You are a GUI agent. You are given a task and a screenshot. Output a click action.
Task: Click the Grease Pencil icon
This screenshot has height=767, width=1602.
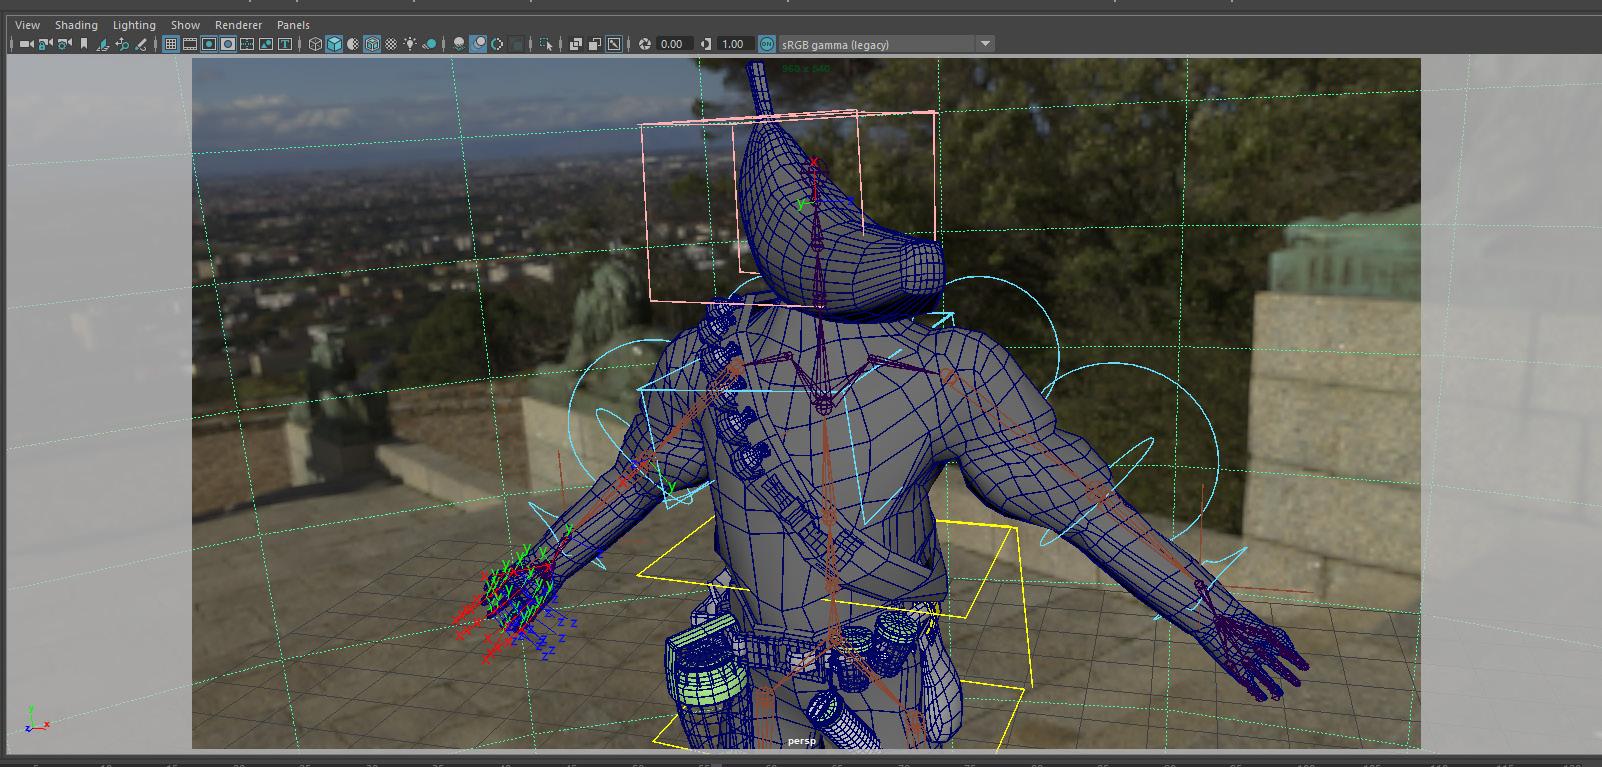141,44
